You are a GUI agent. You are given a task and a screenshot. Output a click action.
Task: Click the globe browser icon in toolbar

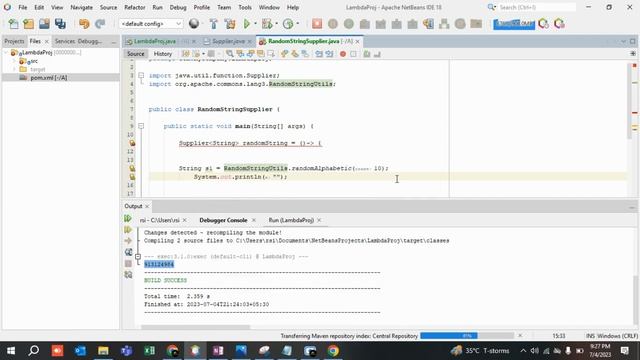[194, 24]
